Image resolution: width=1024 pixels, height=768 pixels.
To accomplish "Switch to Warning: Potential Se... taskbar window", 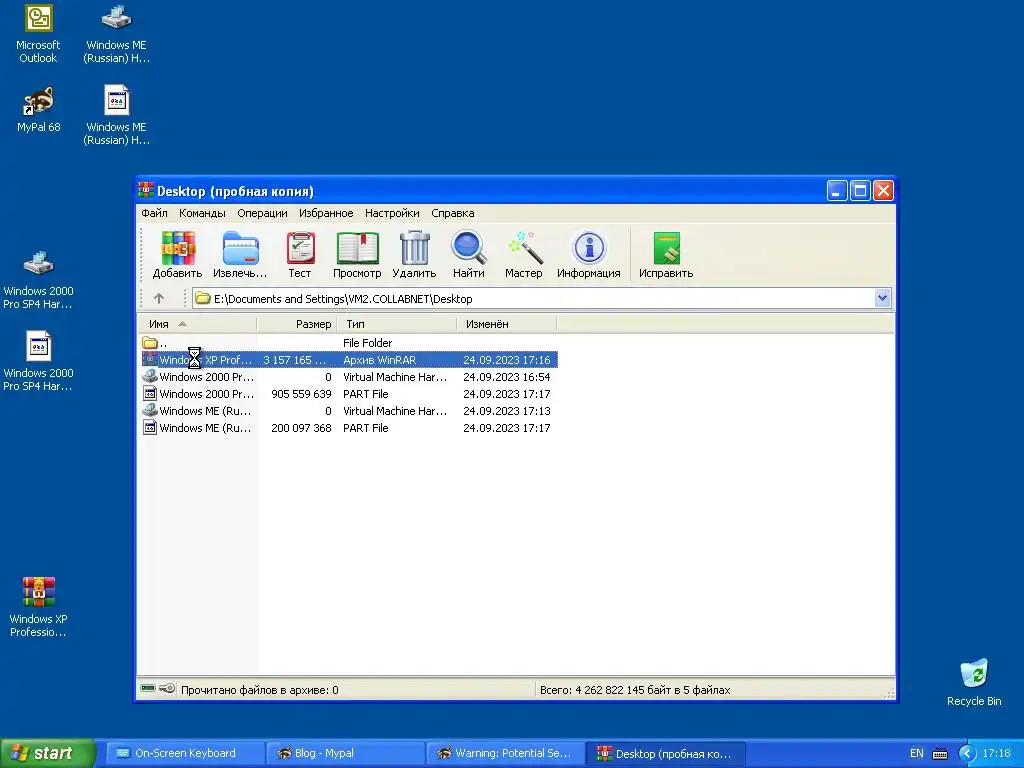I will tap(505, 754).
